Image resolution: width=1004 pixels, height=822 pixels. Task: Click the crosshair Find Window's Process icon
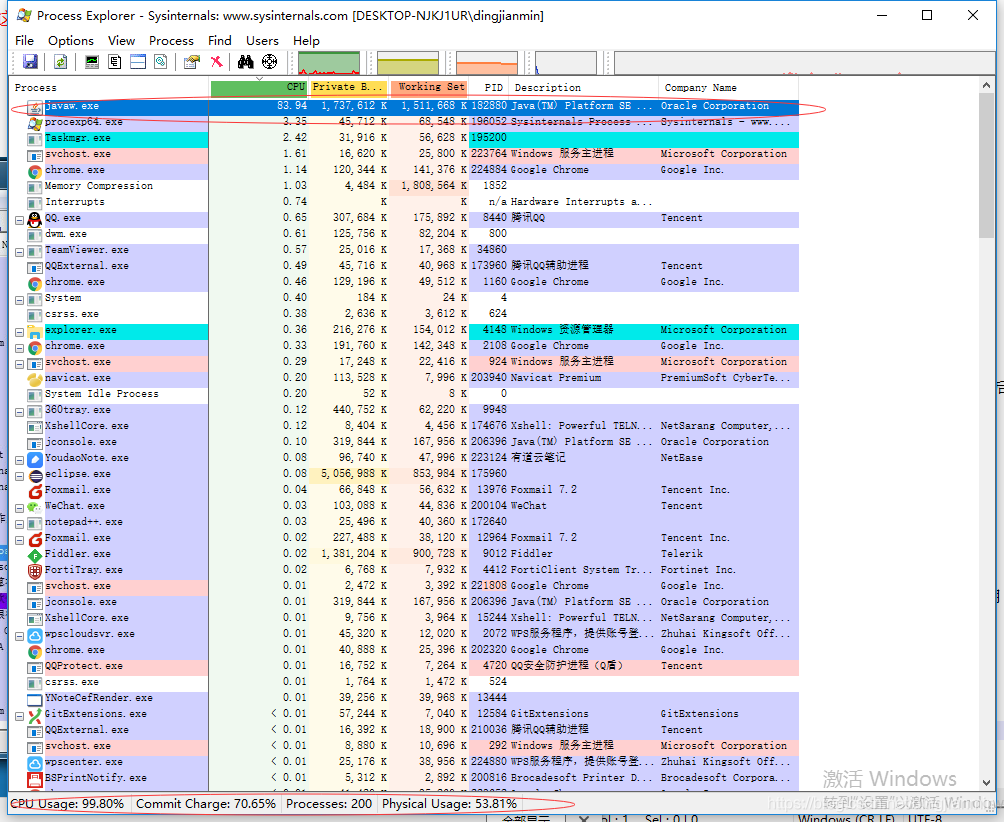(x=269, y=62)
